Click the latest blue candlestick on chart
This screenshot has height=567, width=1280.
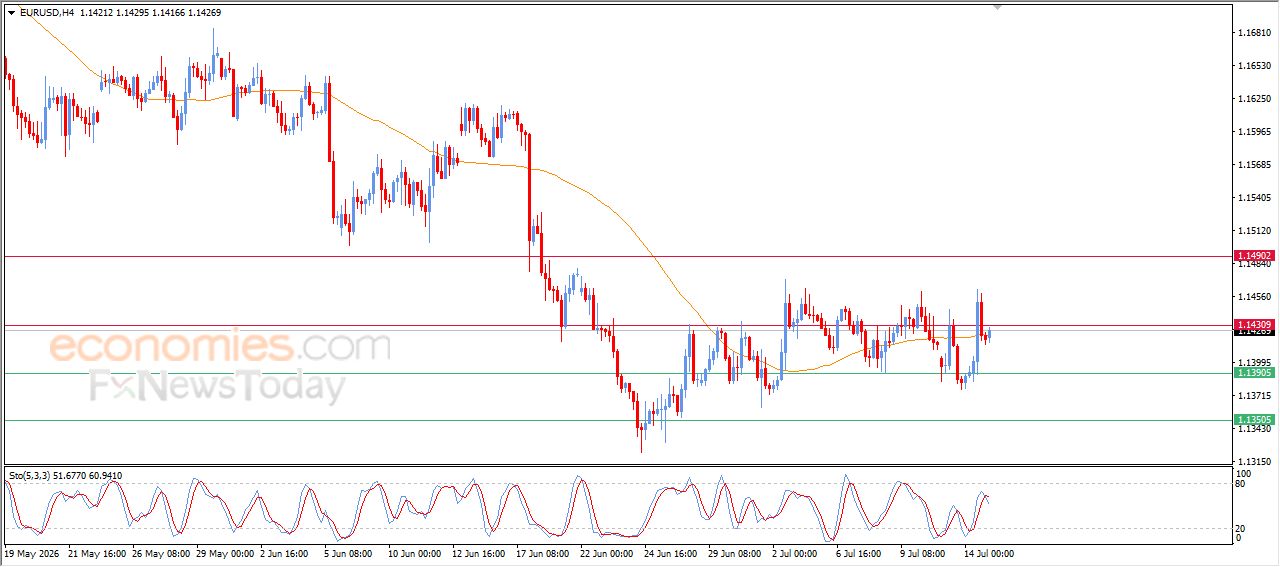pos(989,334)
